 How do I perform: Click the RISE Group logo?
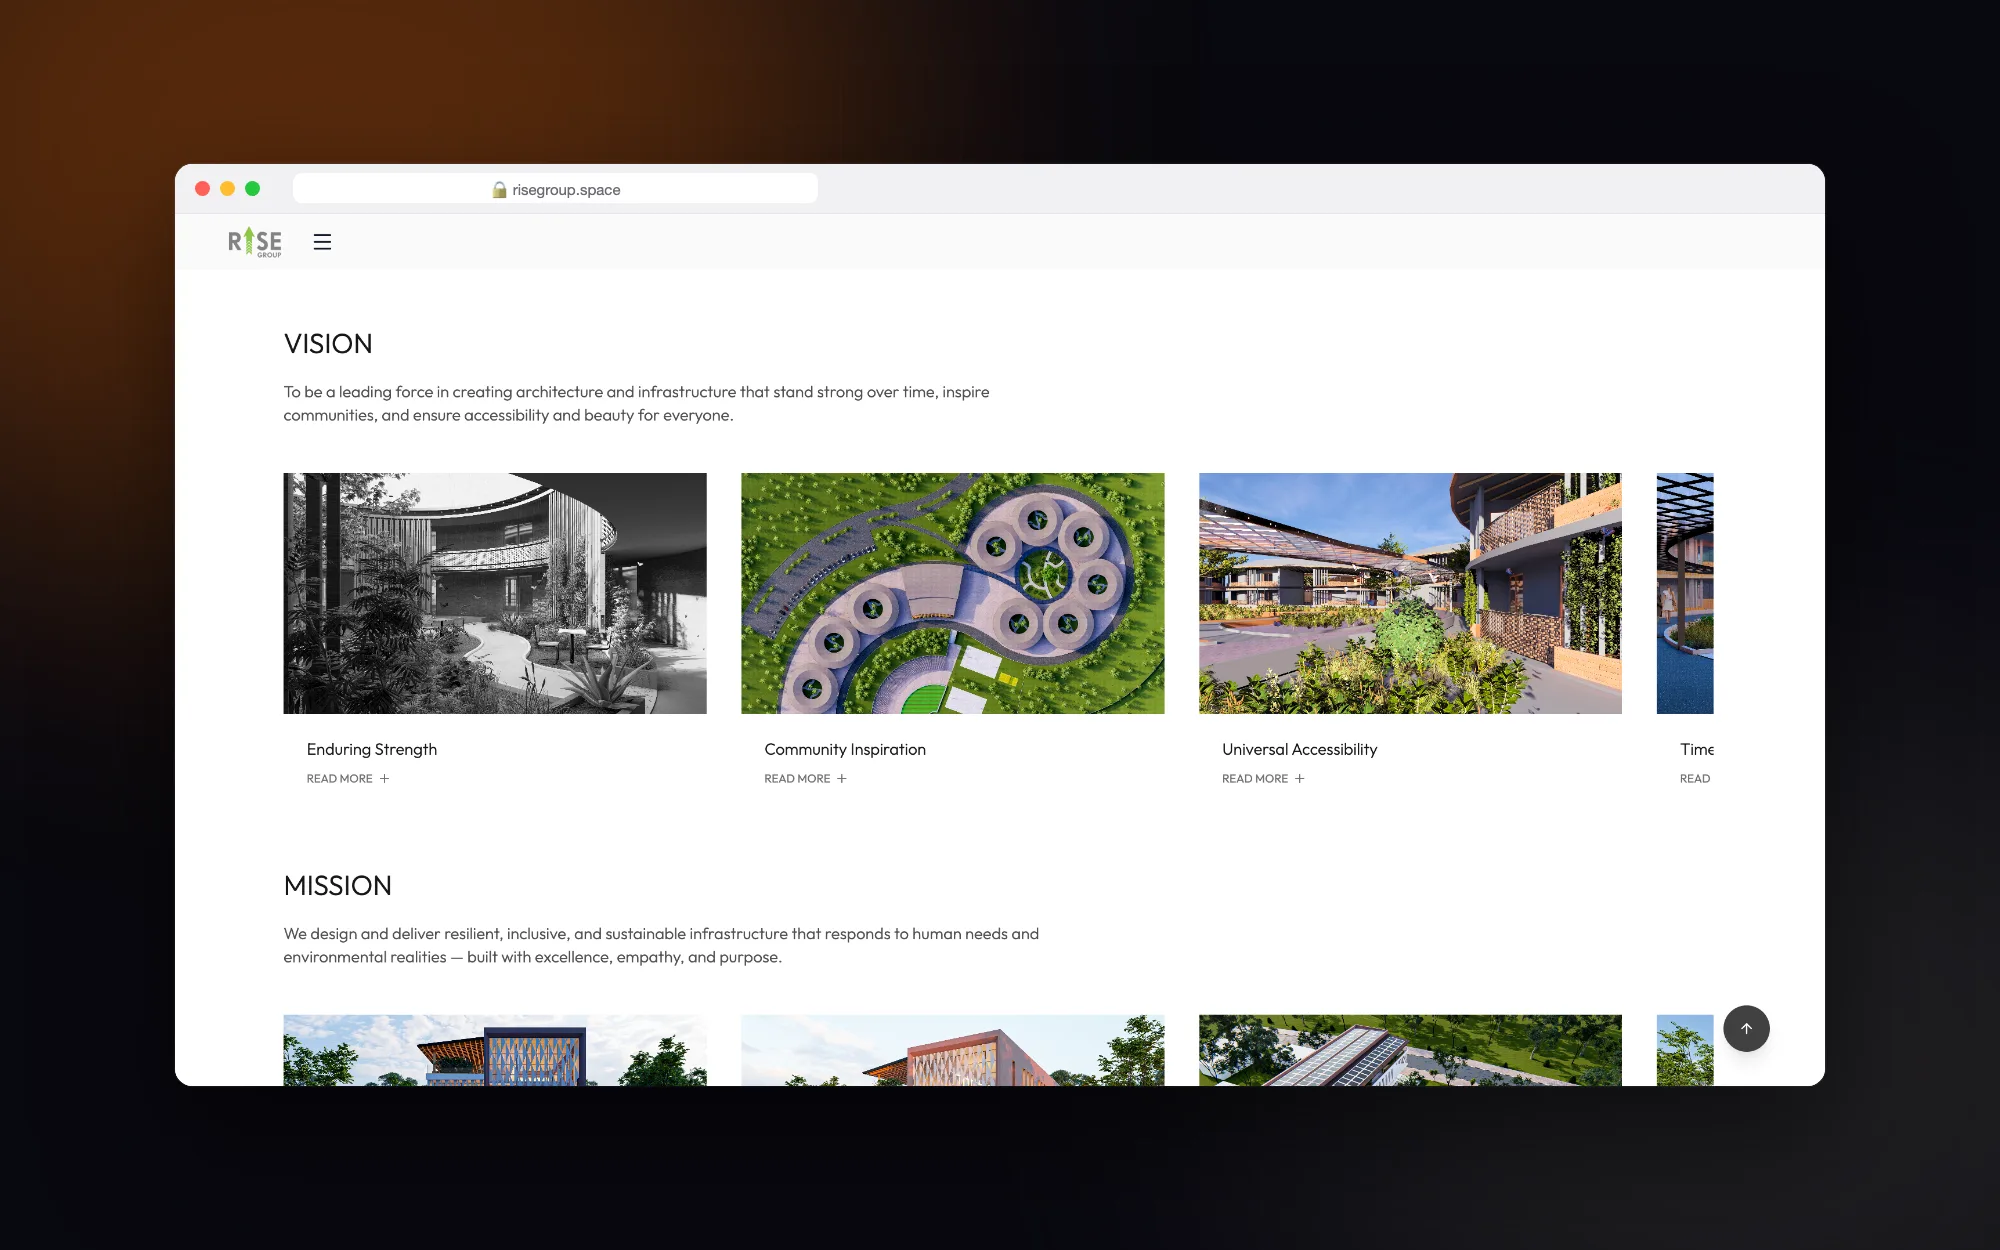pos(255,242)
